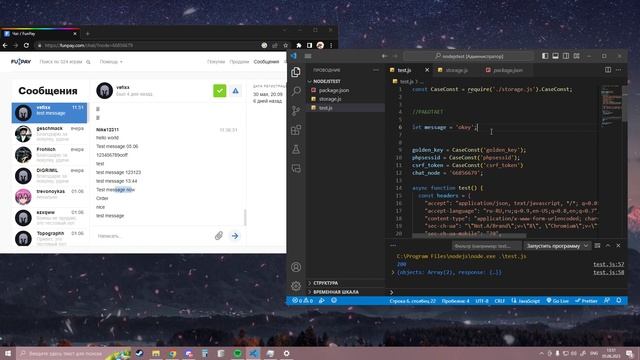Screen dimensions: 640x360
Task: Click Prettier in the status bar
Action: click(x=586, y=301)
